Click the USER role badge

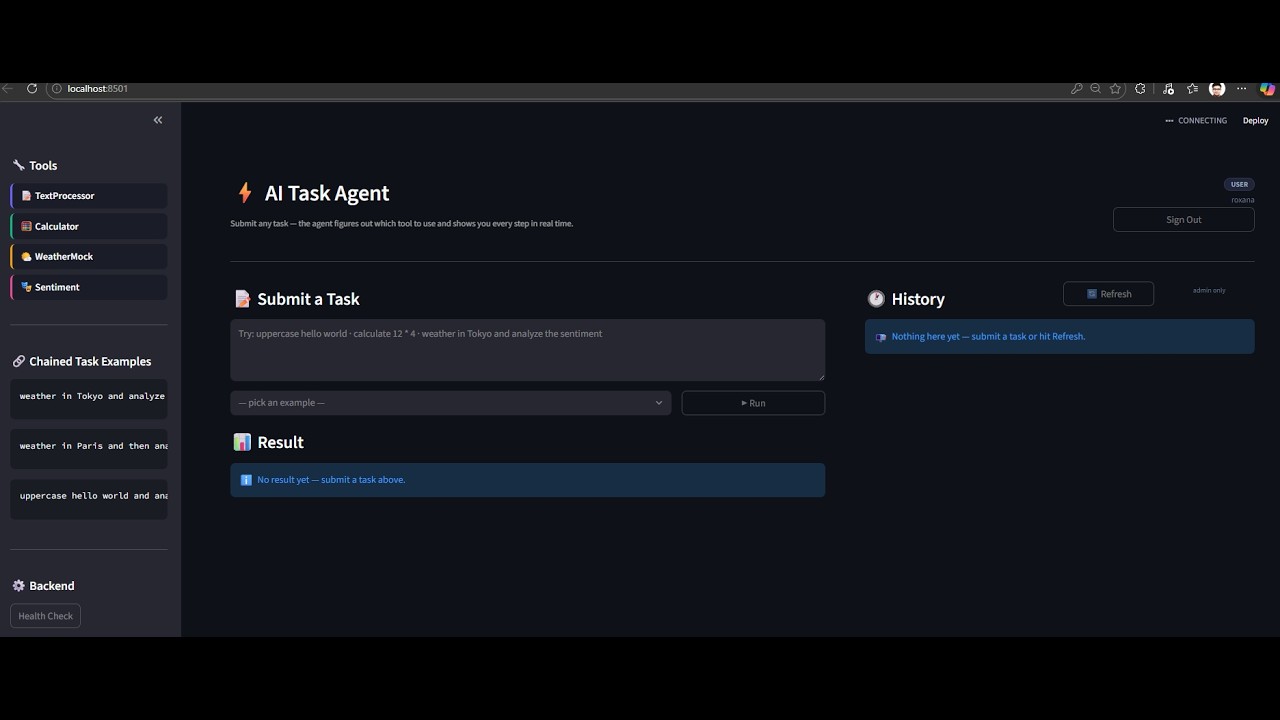[x=1239, y=184]
